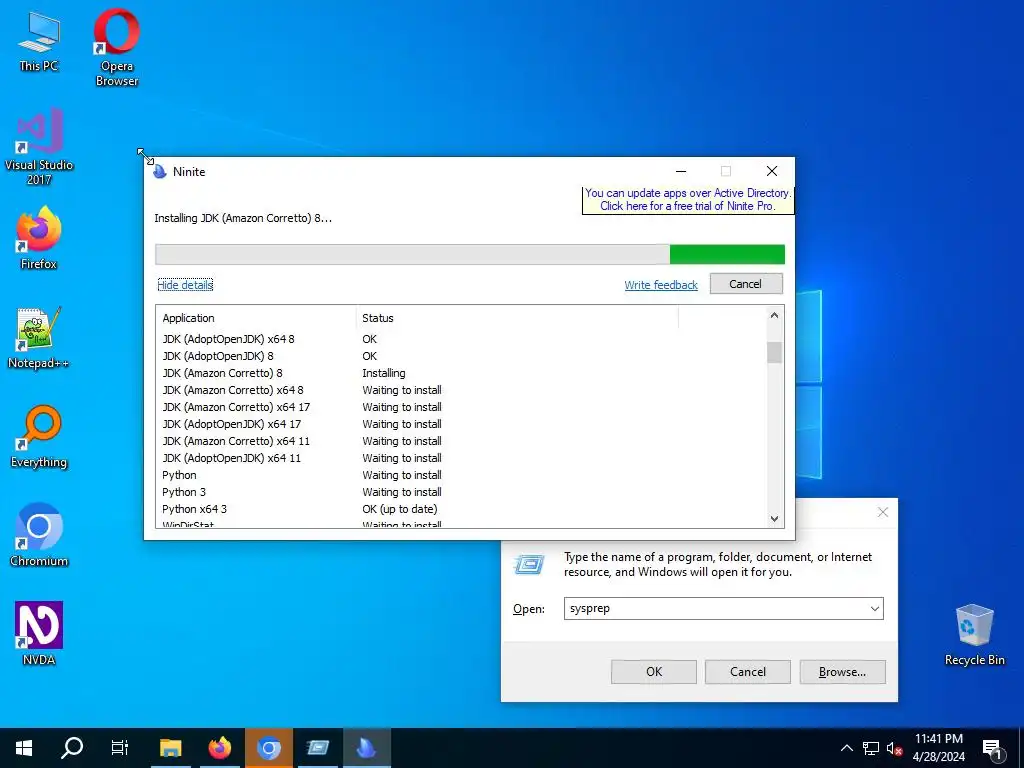
Task: Click the Ninite title bar icon
Action: tap(160, 172)
